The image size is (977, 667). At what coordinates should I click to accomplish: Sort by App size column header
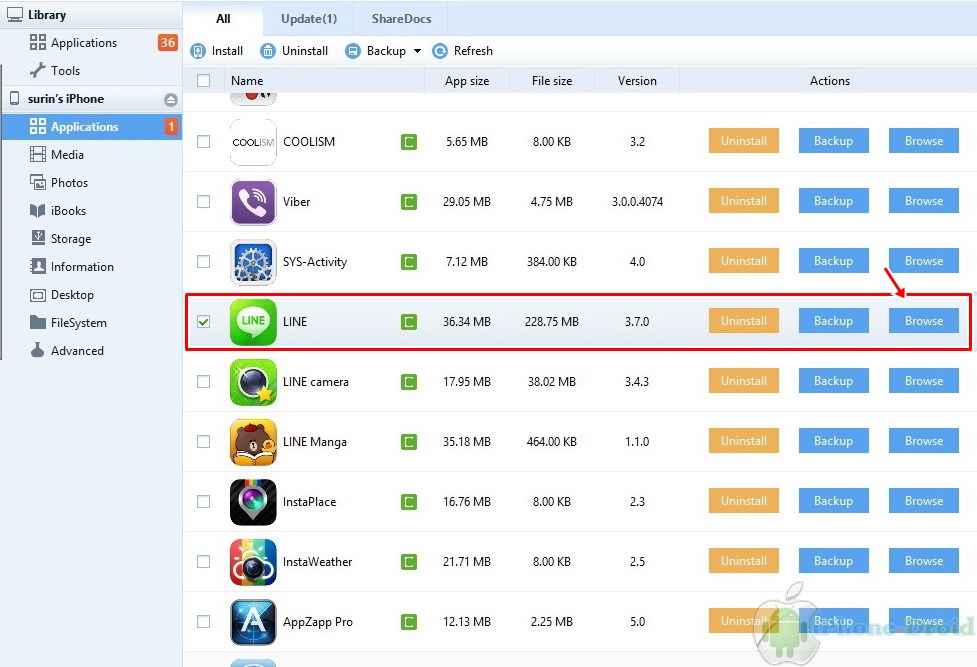pos(467,80)
